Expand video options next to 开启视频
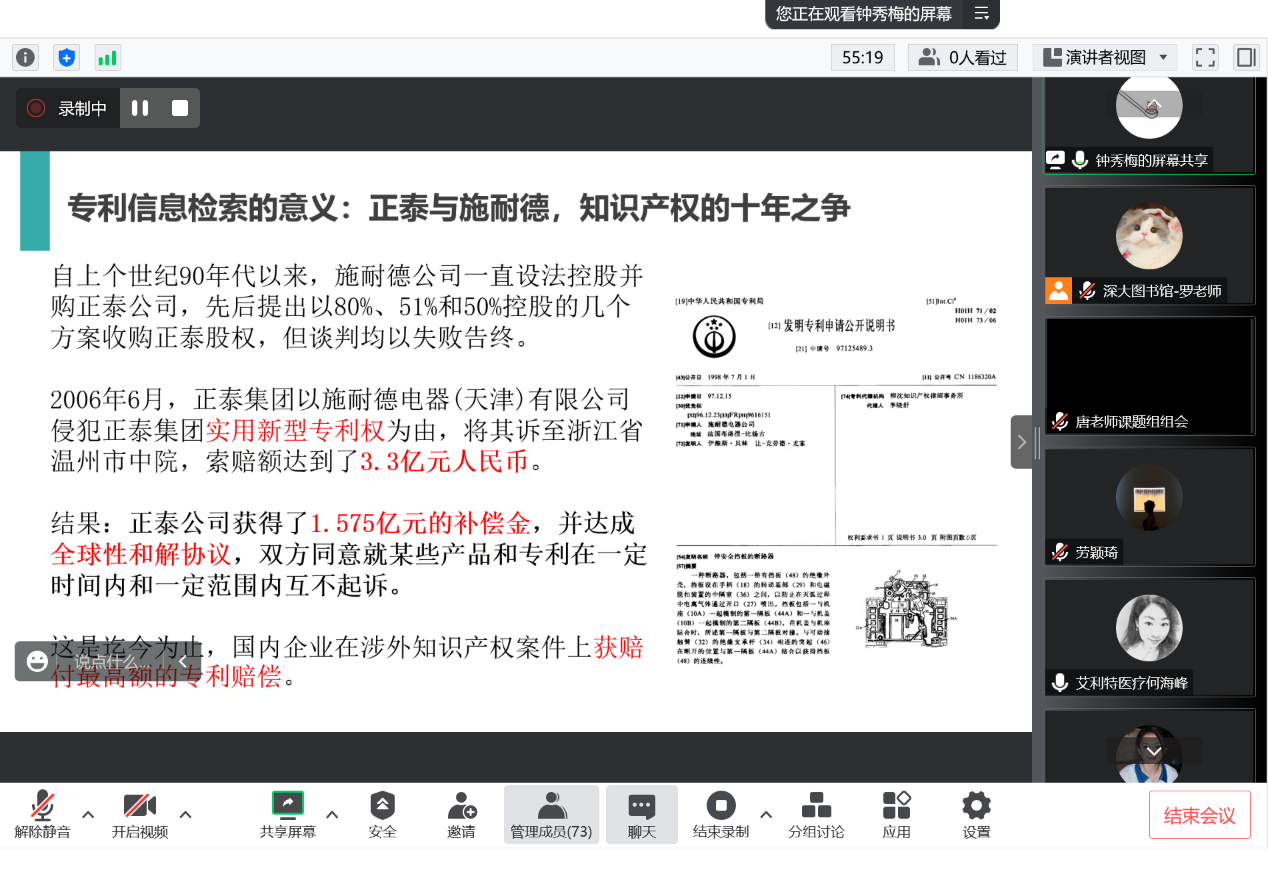 coord(185,814)
